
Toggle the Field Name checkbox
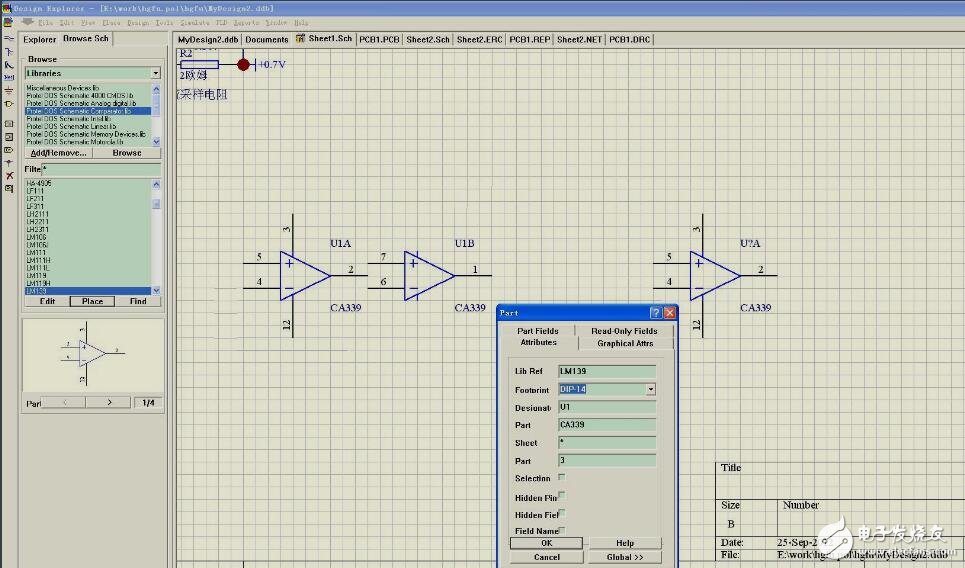562,531
